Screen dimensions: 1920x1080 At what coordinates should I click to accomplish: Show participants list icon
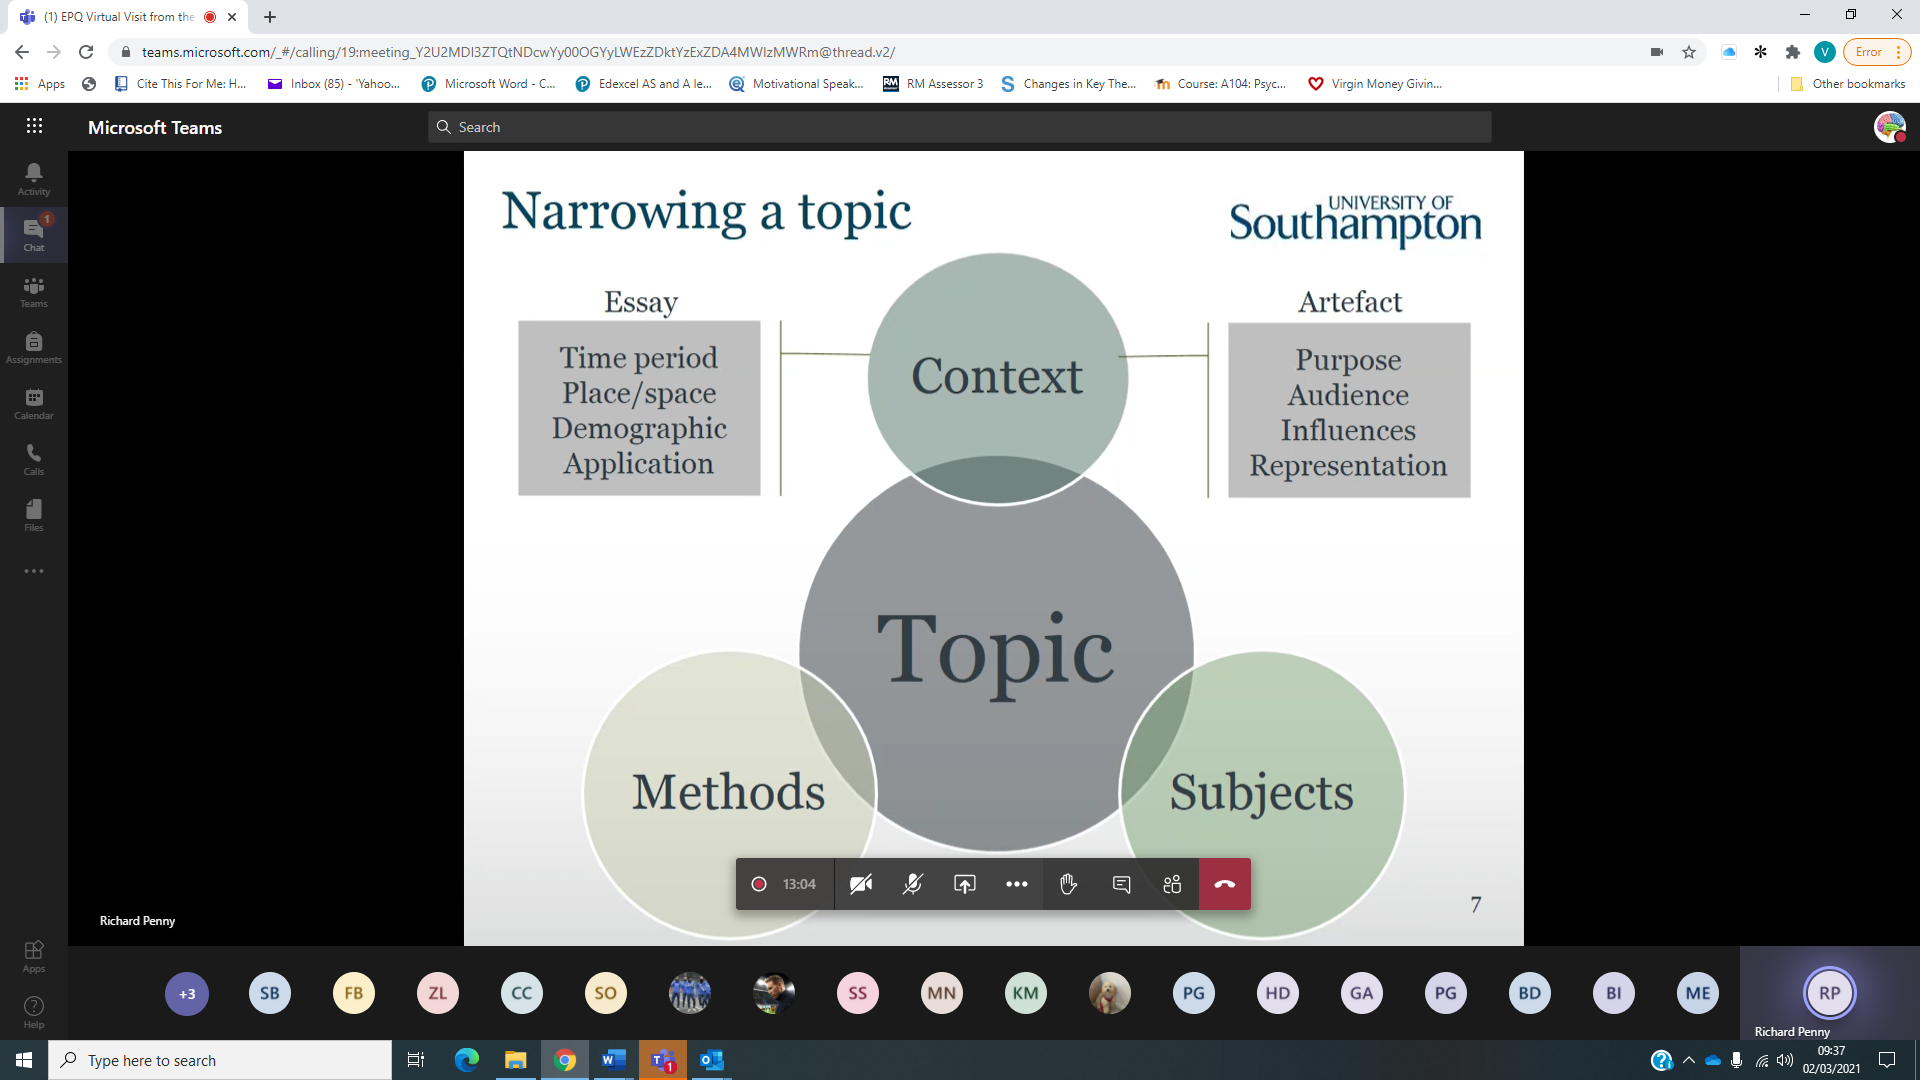[x=1172, y=884]
